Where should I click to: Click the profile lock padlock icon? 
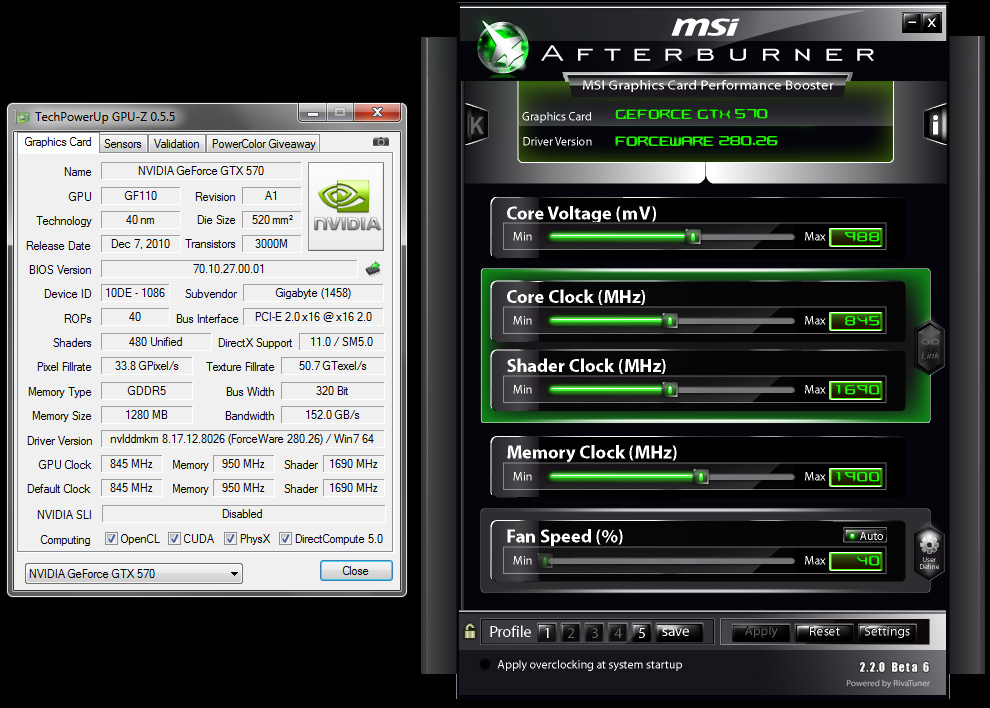pyautogui.click(x=470, y=631)
